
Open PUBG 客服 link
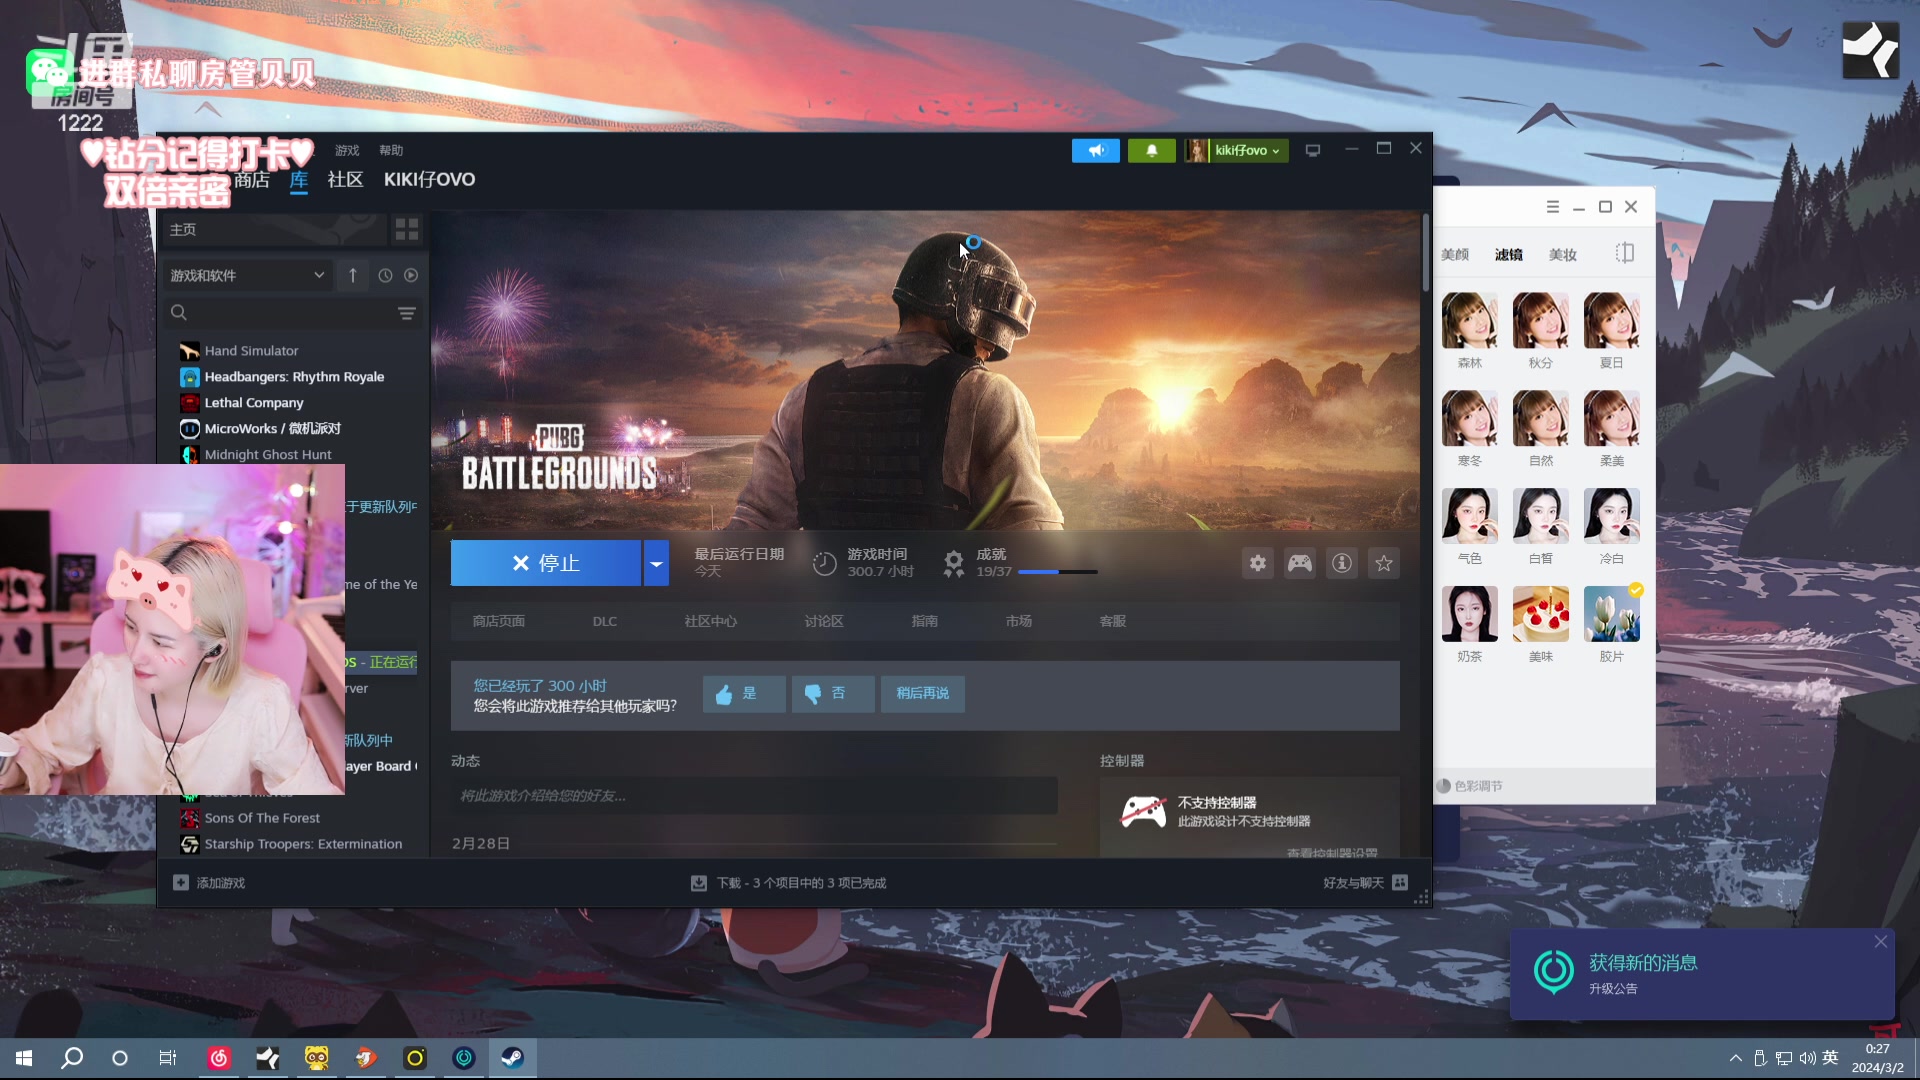click(x=1112, y=621)
